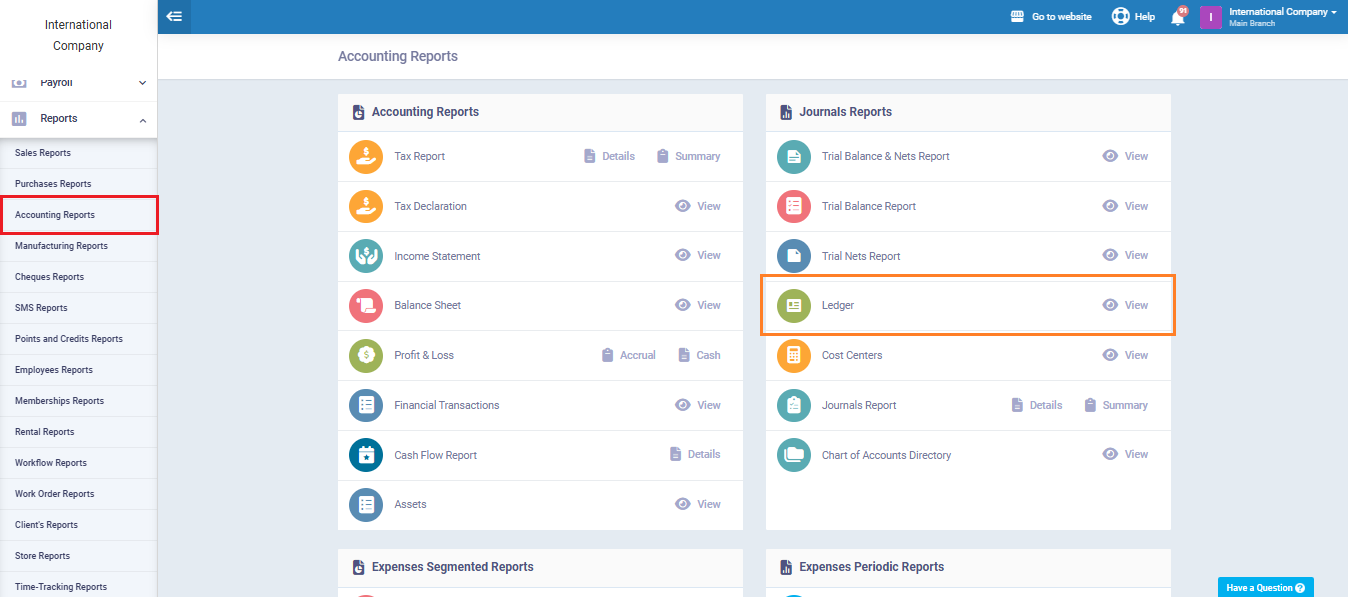The image size is (1348, 597).
Task: Click the Balance Sheet round icon
Action: pyautogui.click(x=366, y=306)
